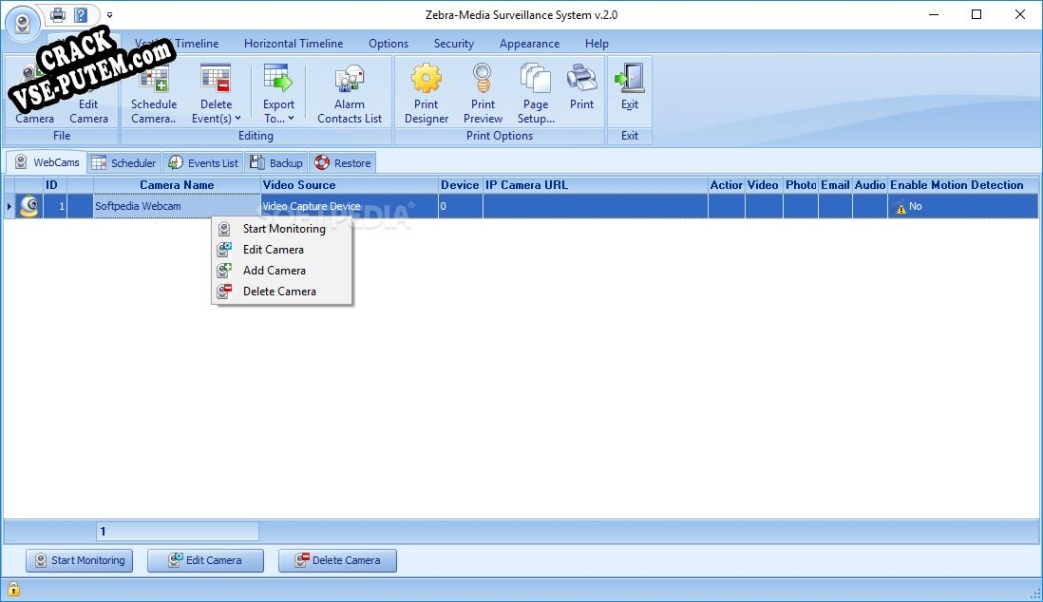This screenshot has width=1043, height=602.
Task: Launch the Print Designer
Action: 426,93
